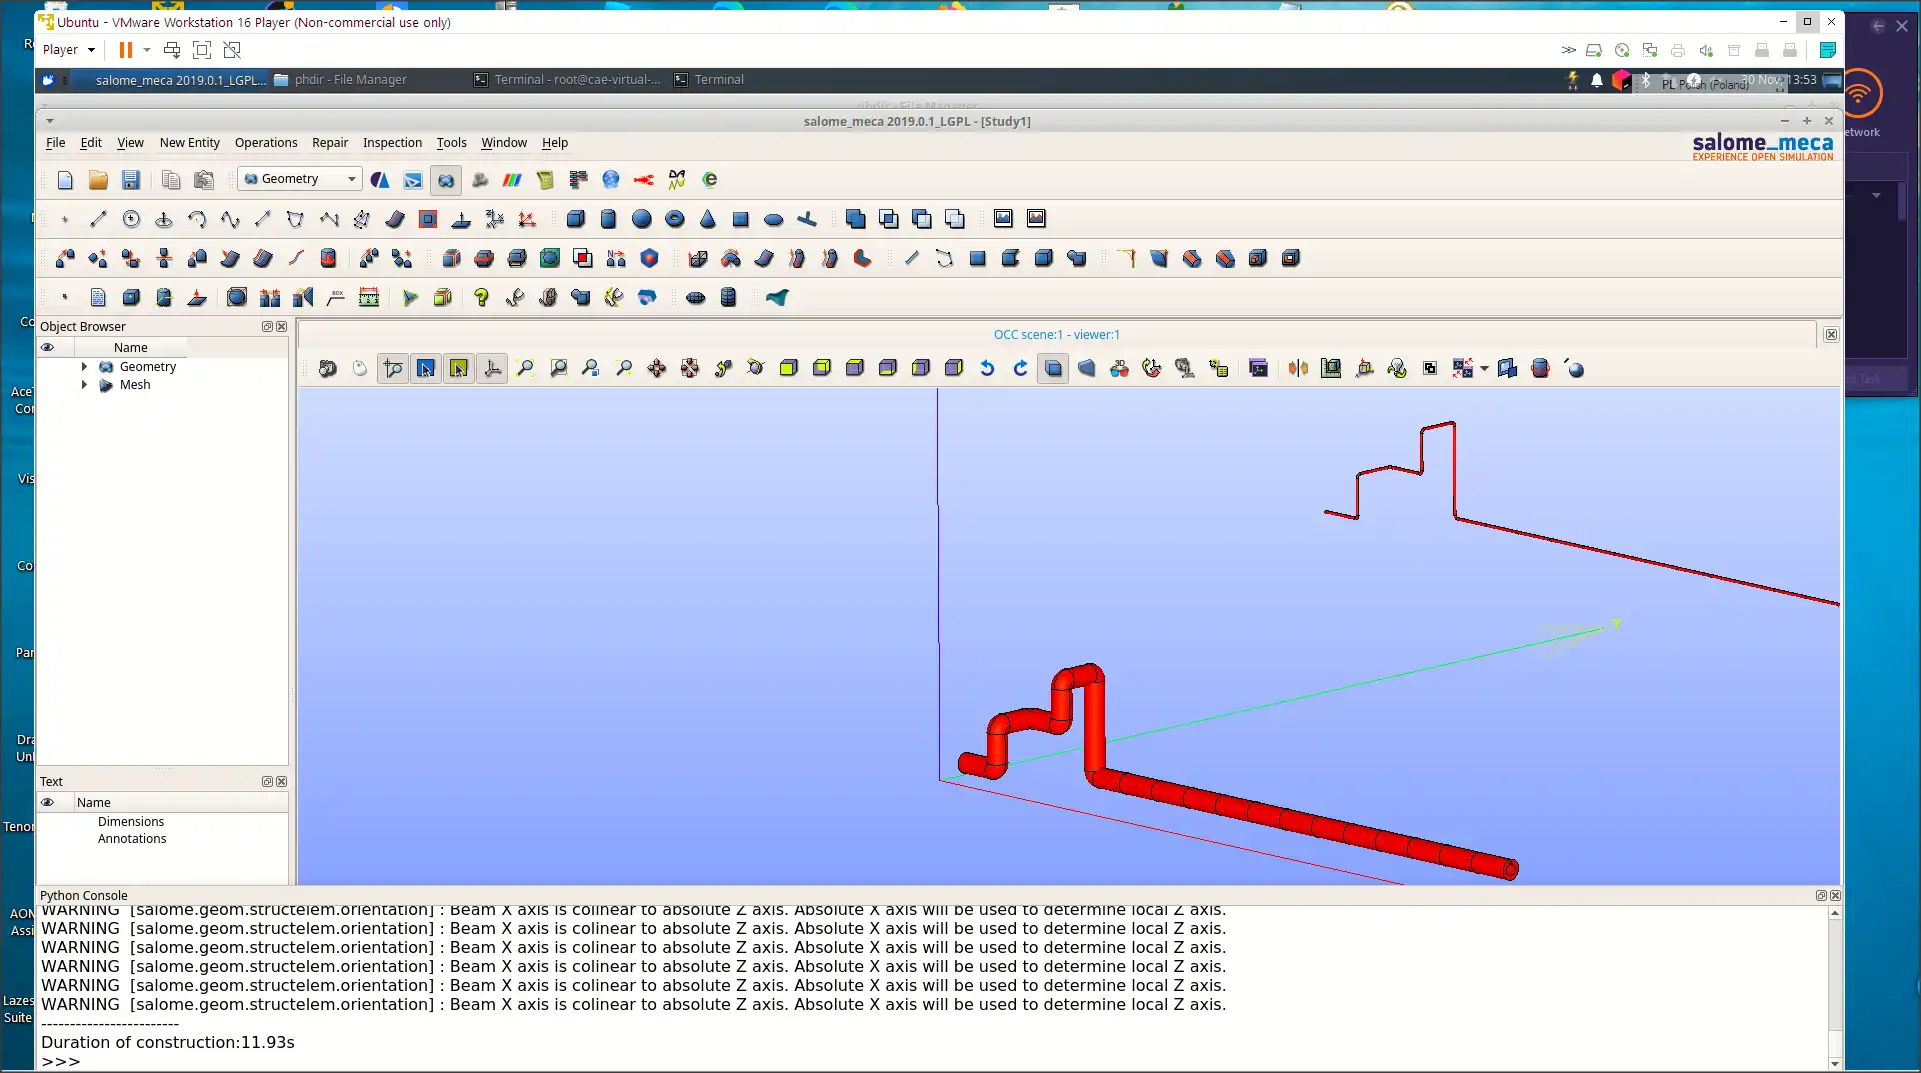Expand the Geometry tree node
This screenshot has height=1073, width=1921.
tap(84, 367)
